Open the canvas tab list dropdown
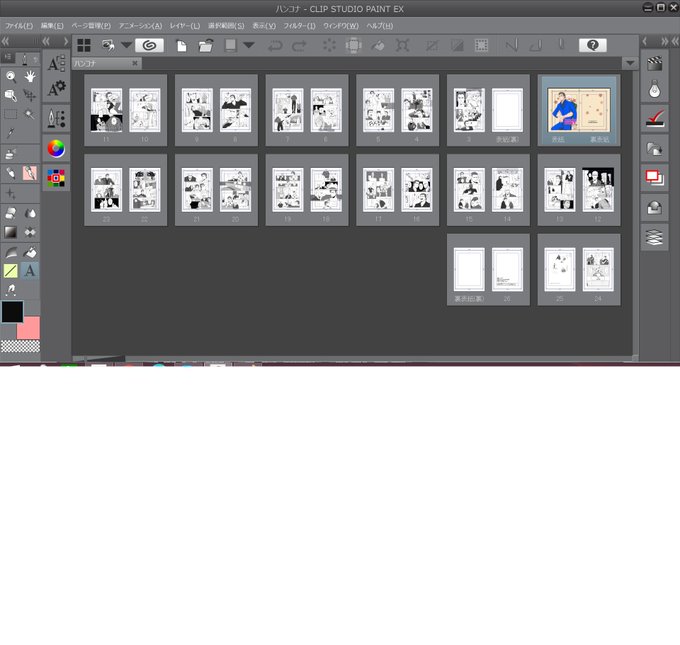The height and width of the screenshot is (645, 680). click(630, 63)
